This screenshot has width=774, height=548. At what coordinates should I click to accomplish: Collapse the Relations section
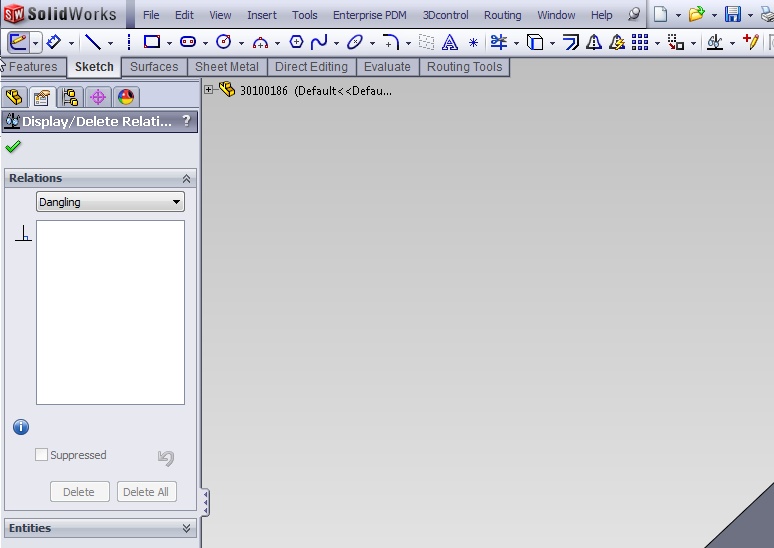click(186, 179)
